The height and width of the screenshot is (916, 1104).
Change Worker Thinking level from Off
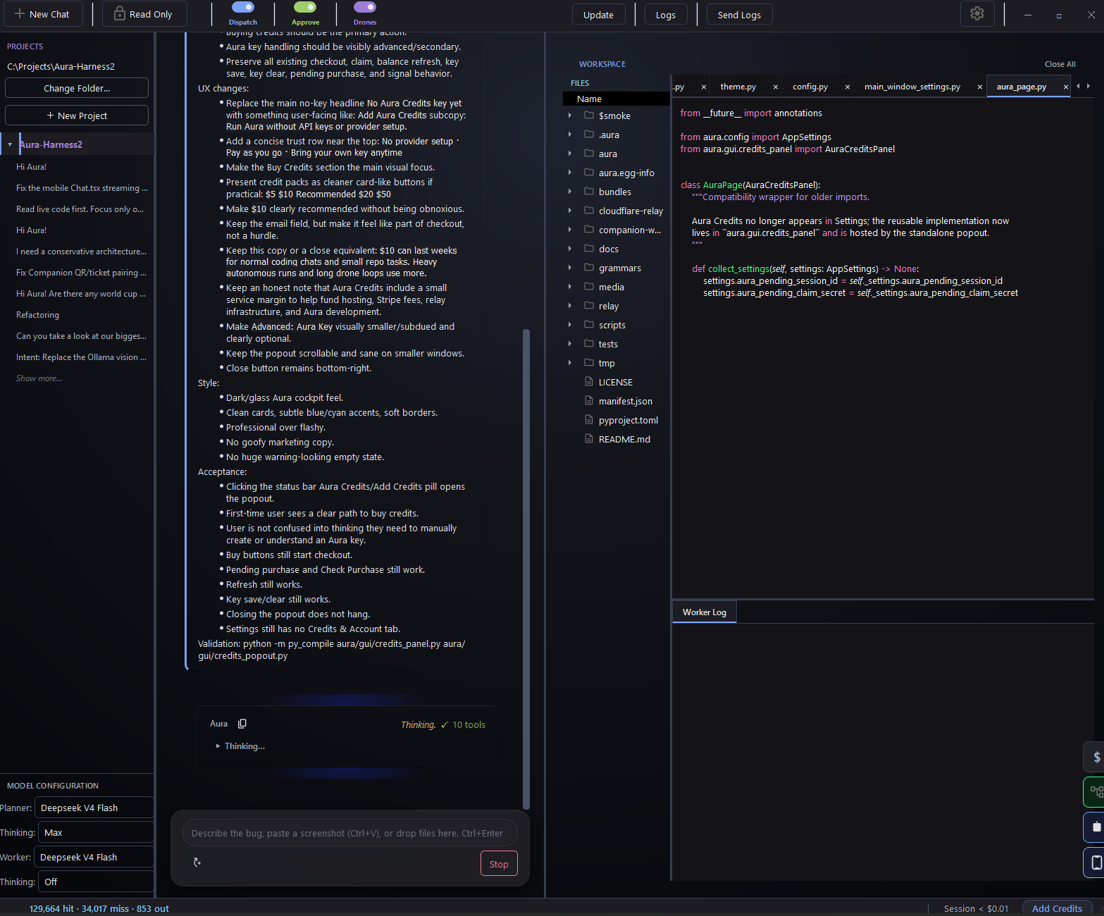click(96, 882)
